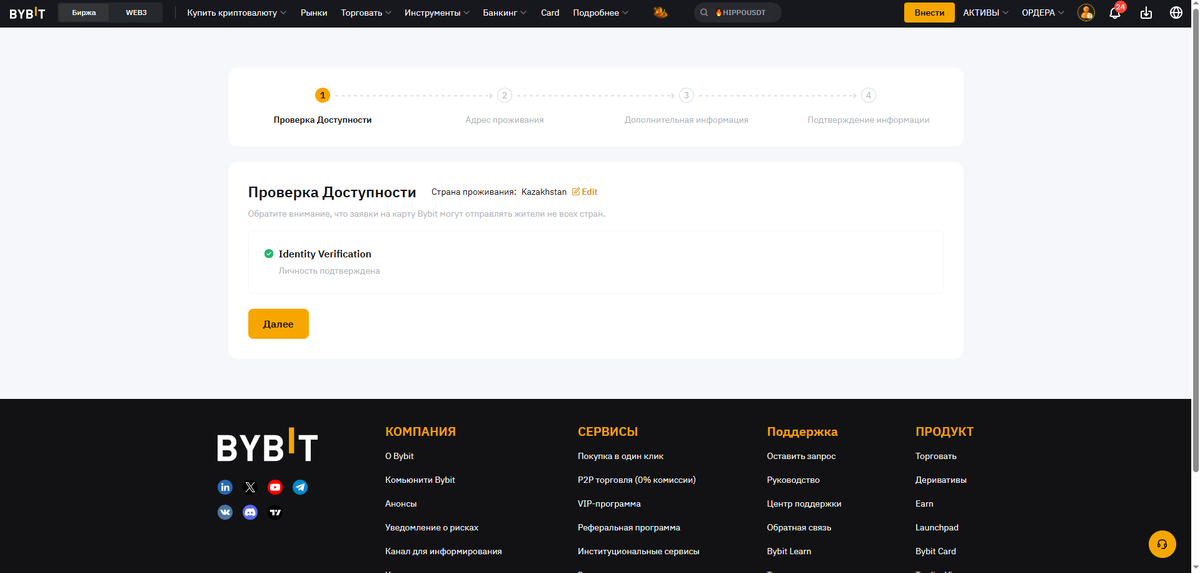Expand the АКТИВЫ dropdown
The width and height of the screenshot is (1200, 573).
click(985, 13)
